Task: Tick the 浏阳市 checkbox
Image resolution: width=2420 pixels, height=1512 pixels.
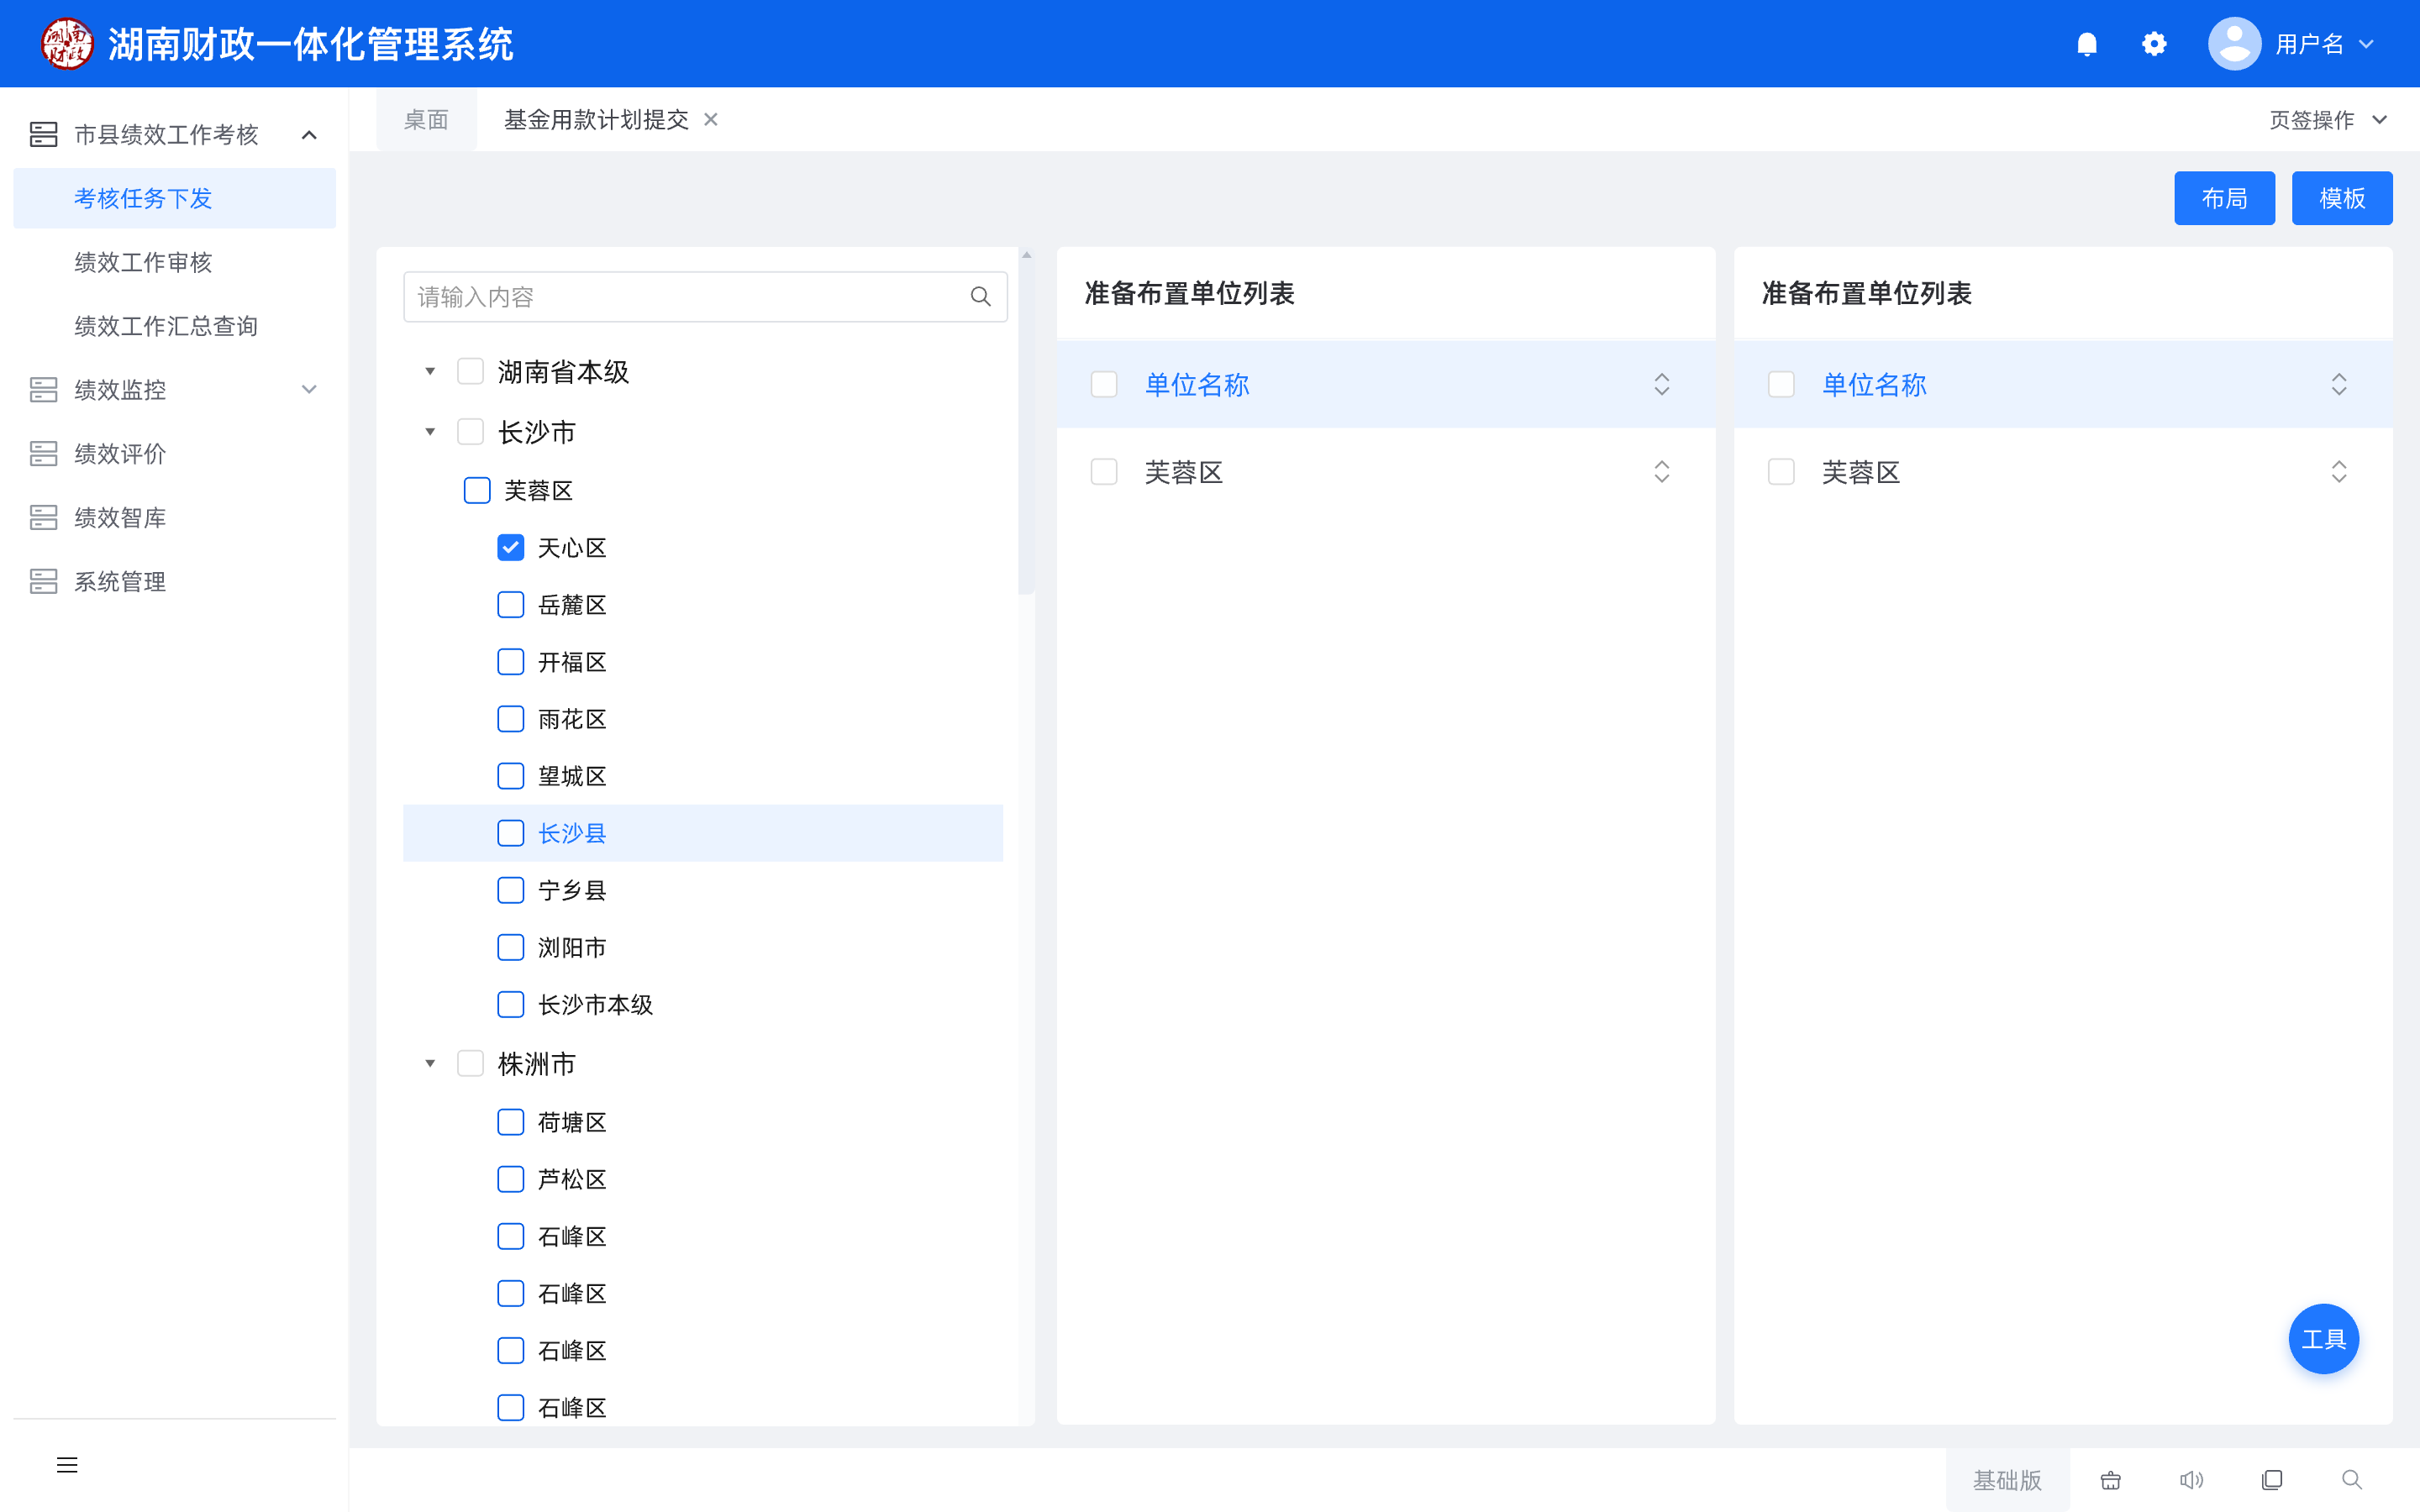Action: click(x=511, y=947)
